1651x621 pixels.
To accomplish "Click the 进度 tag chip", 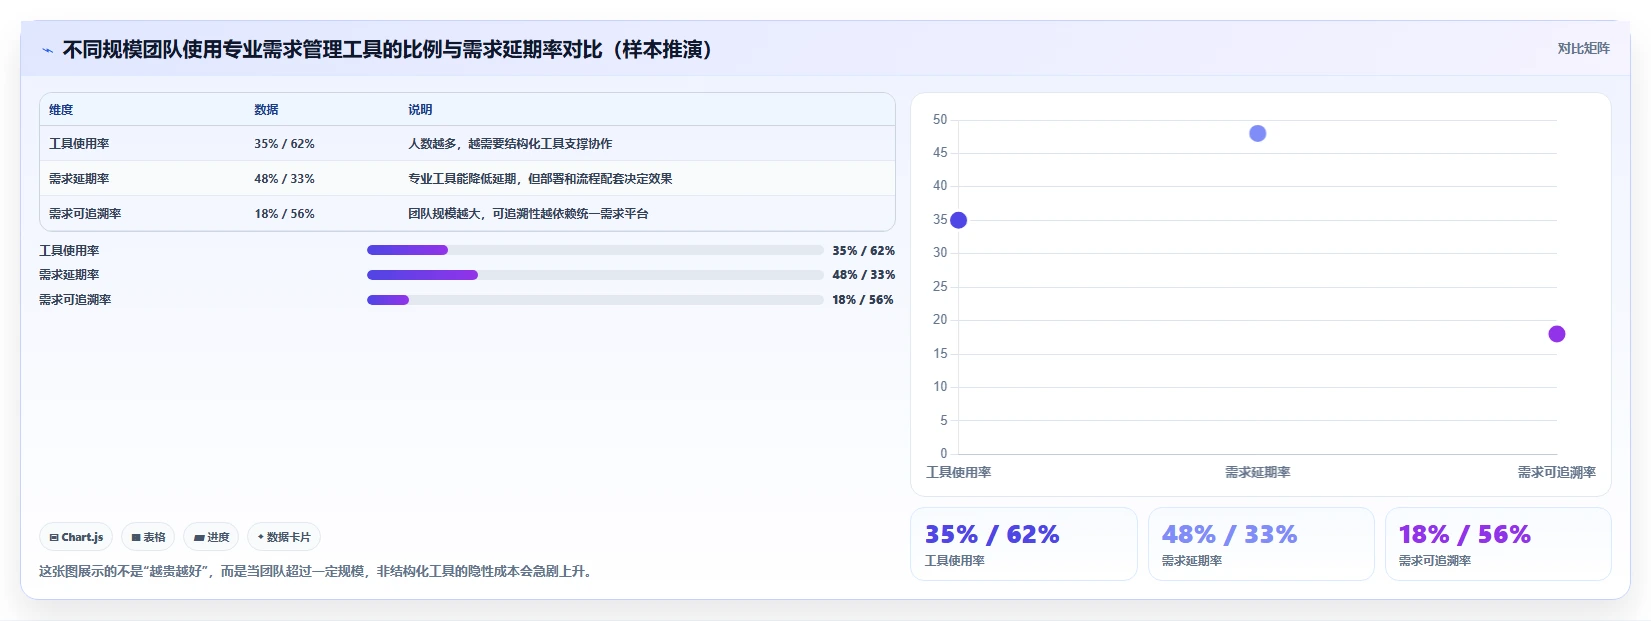I will pyautogui.click(x=211, y=537).
